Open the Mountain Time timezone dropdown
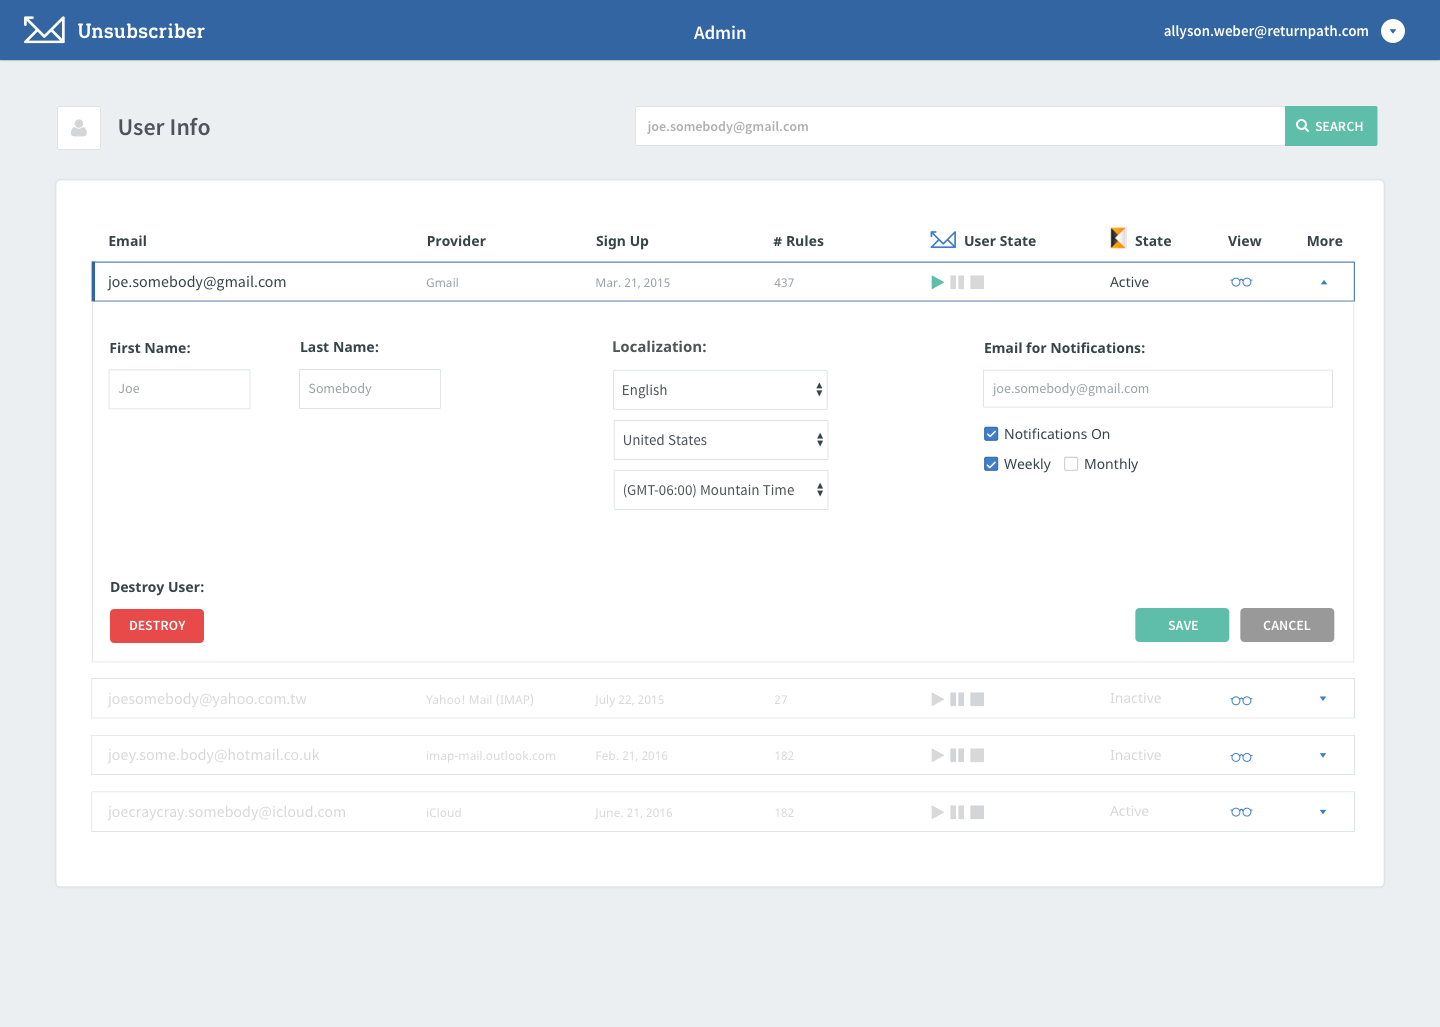Screen dimensions: 1440x1027 coord(721,490)
